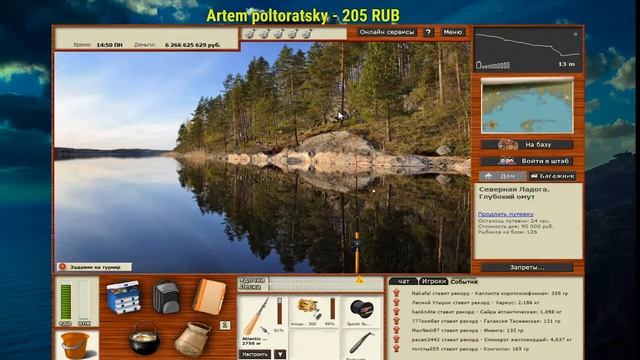Open the Онлайн сервисы menu
640x360 pixels.
(x=386, y=32)
